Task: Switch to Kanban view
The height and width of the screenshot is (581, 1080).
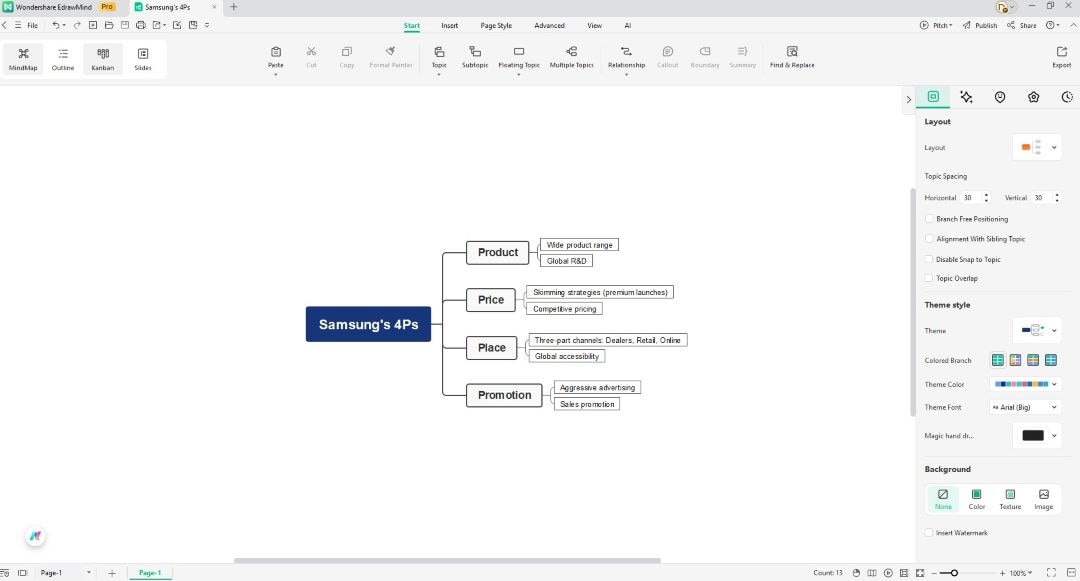Action: point(102,57)
